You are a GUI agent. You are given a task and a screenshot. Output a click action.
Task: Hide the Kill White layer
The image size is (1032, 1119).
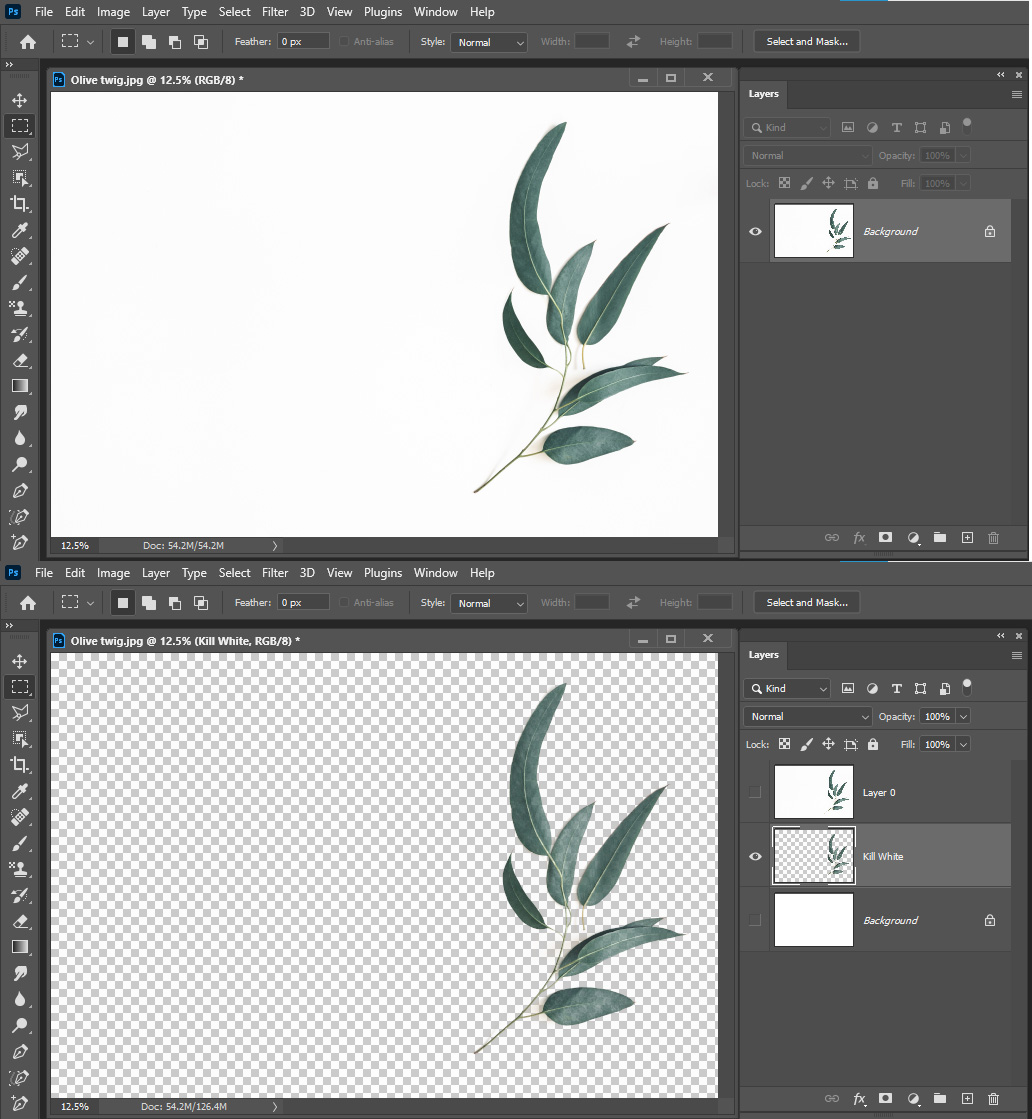pos(755,856)
